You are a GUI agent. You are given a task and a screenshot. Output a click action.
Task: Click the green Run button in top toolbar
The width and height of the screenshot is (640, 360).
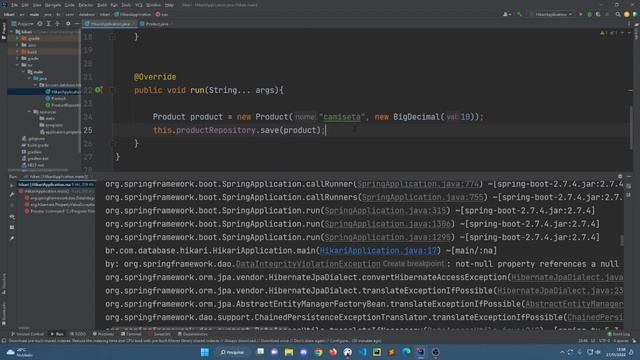(x=580, y=14)
